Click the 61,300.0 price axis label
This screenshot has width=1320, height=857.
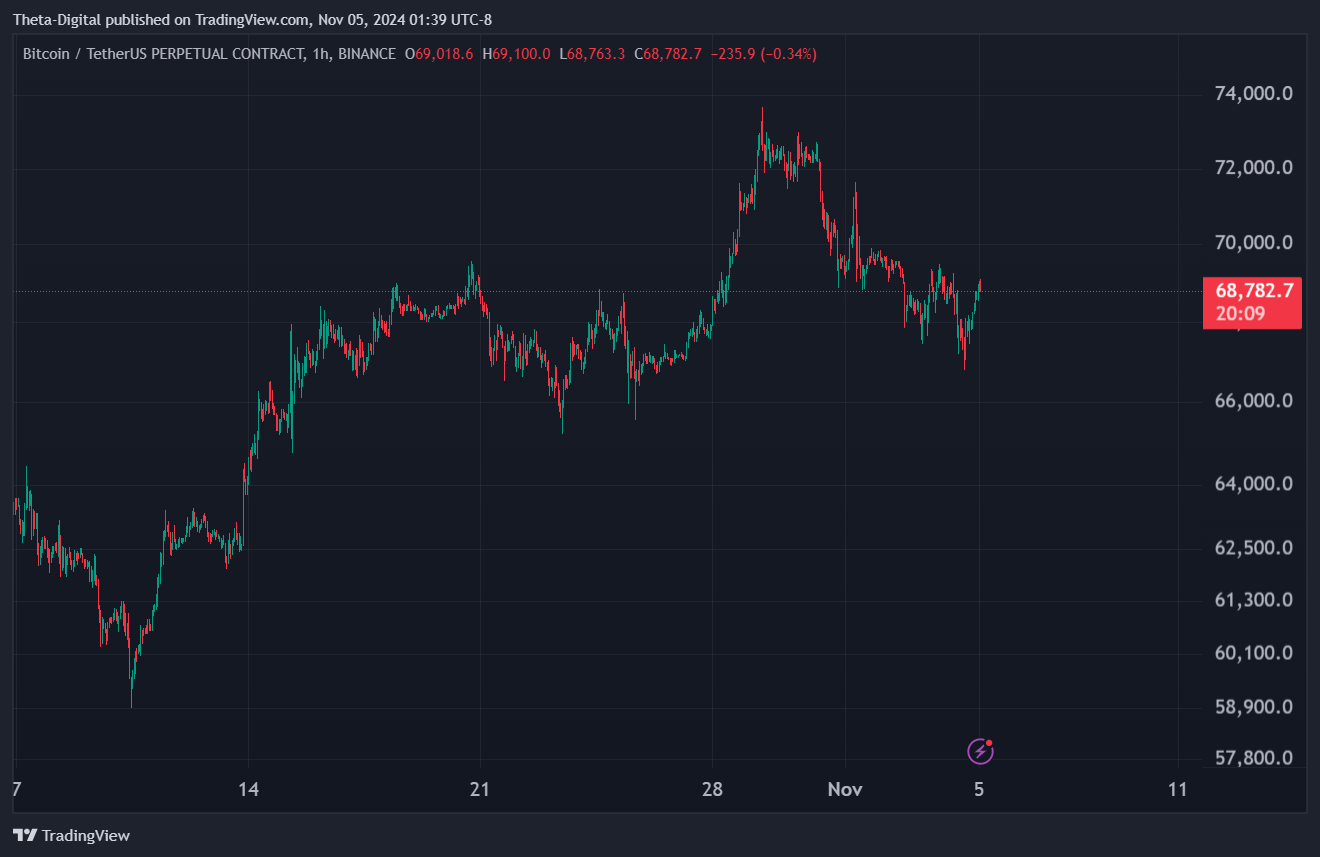point(1254,599)
